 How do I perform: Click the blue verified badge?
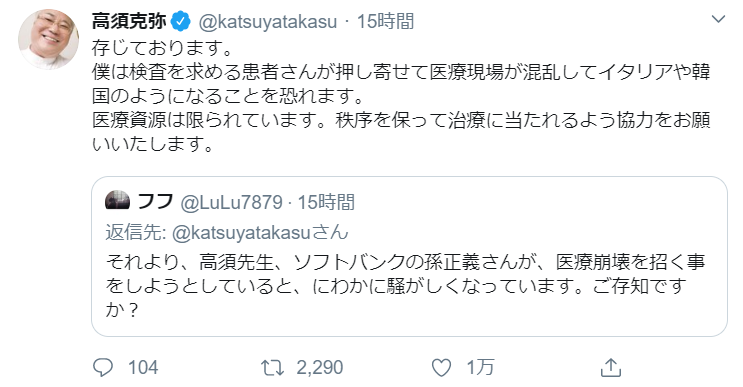181,22
